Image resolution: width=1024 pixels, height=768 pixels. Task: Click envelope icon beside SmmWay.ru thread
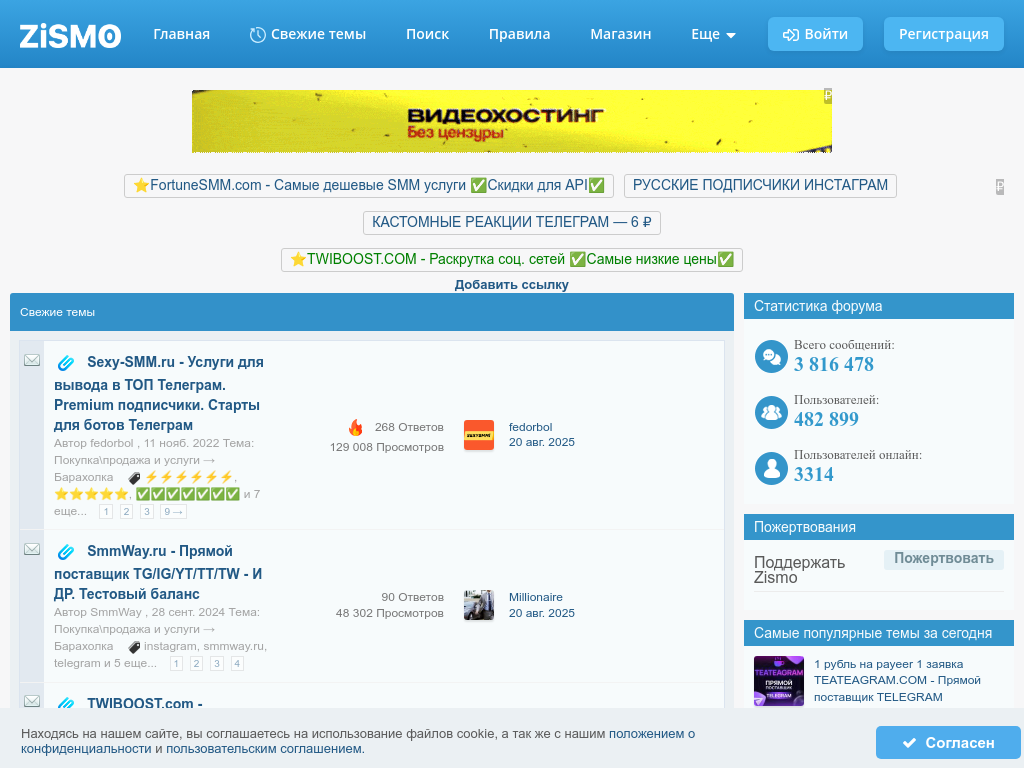coord(32,549)
